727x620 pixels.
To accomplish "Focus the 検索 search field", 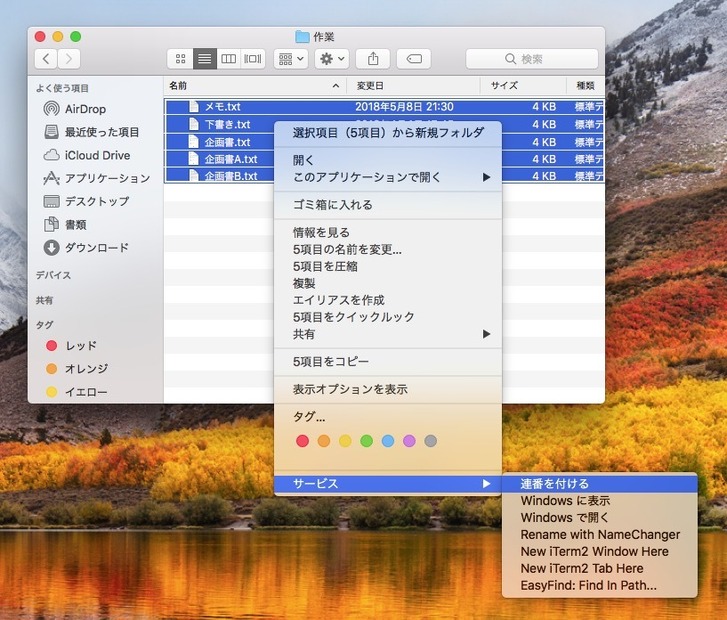I will click(532, 59).
